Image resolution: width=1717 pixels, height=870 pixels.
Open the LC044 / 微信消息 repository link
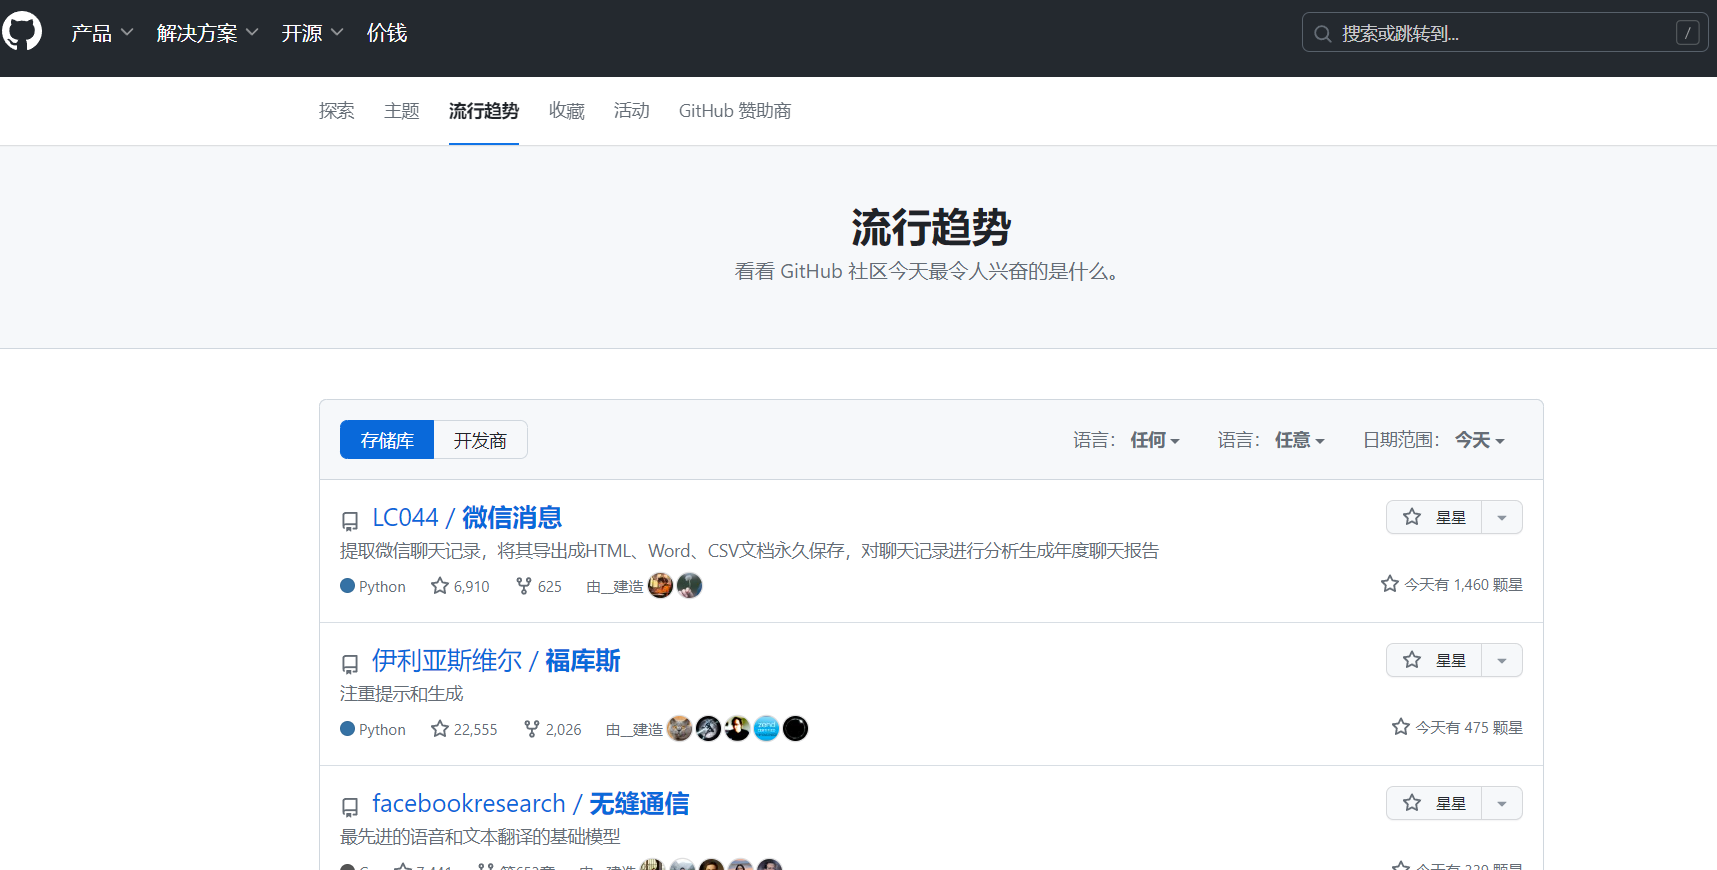[467, 517]
